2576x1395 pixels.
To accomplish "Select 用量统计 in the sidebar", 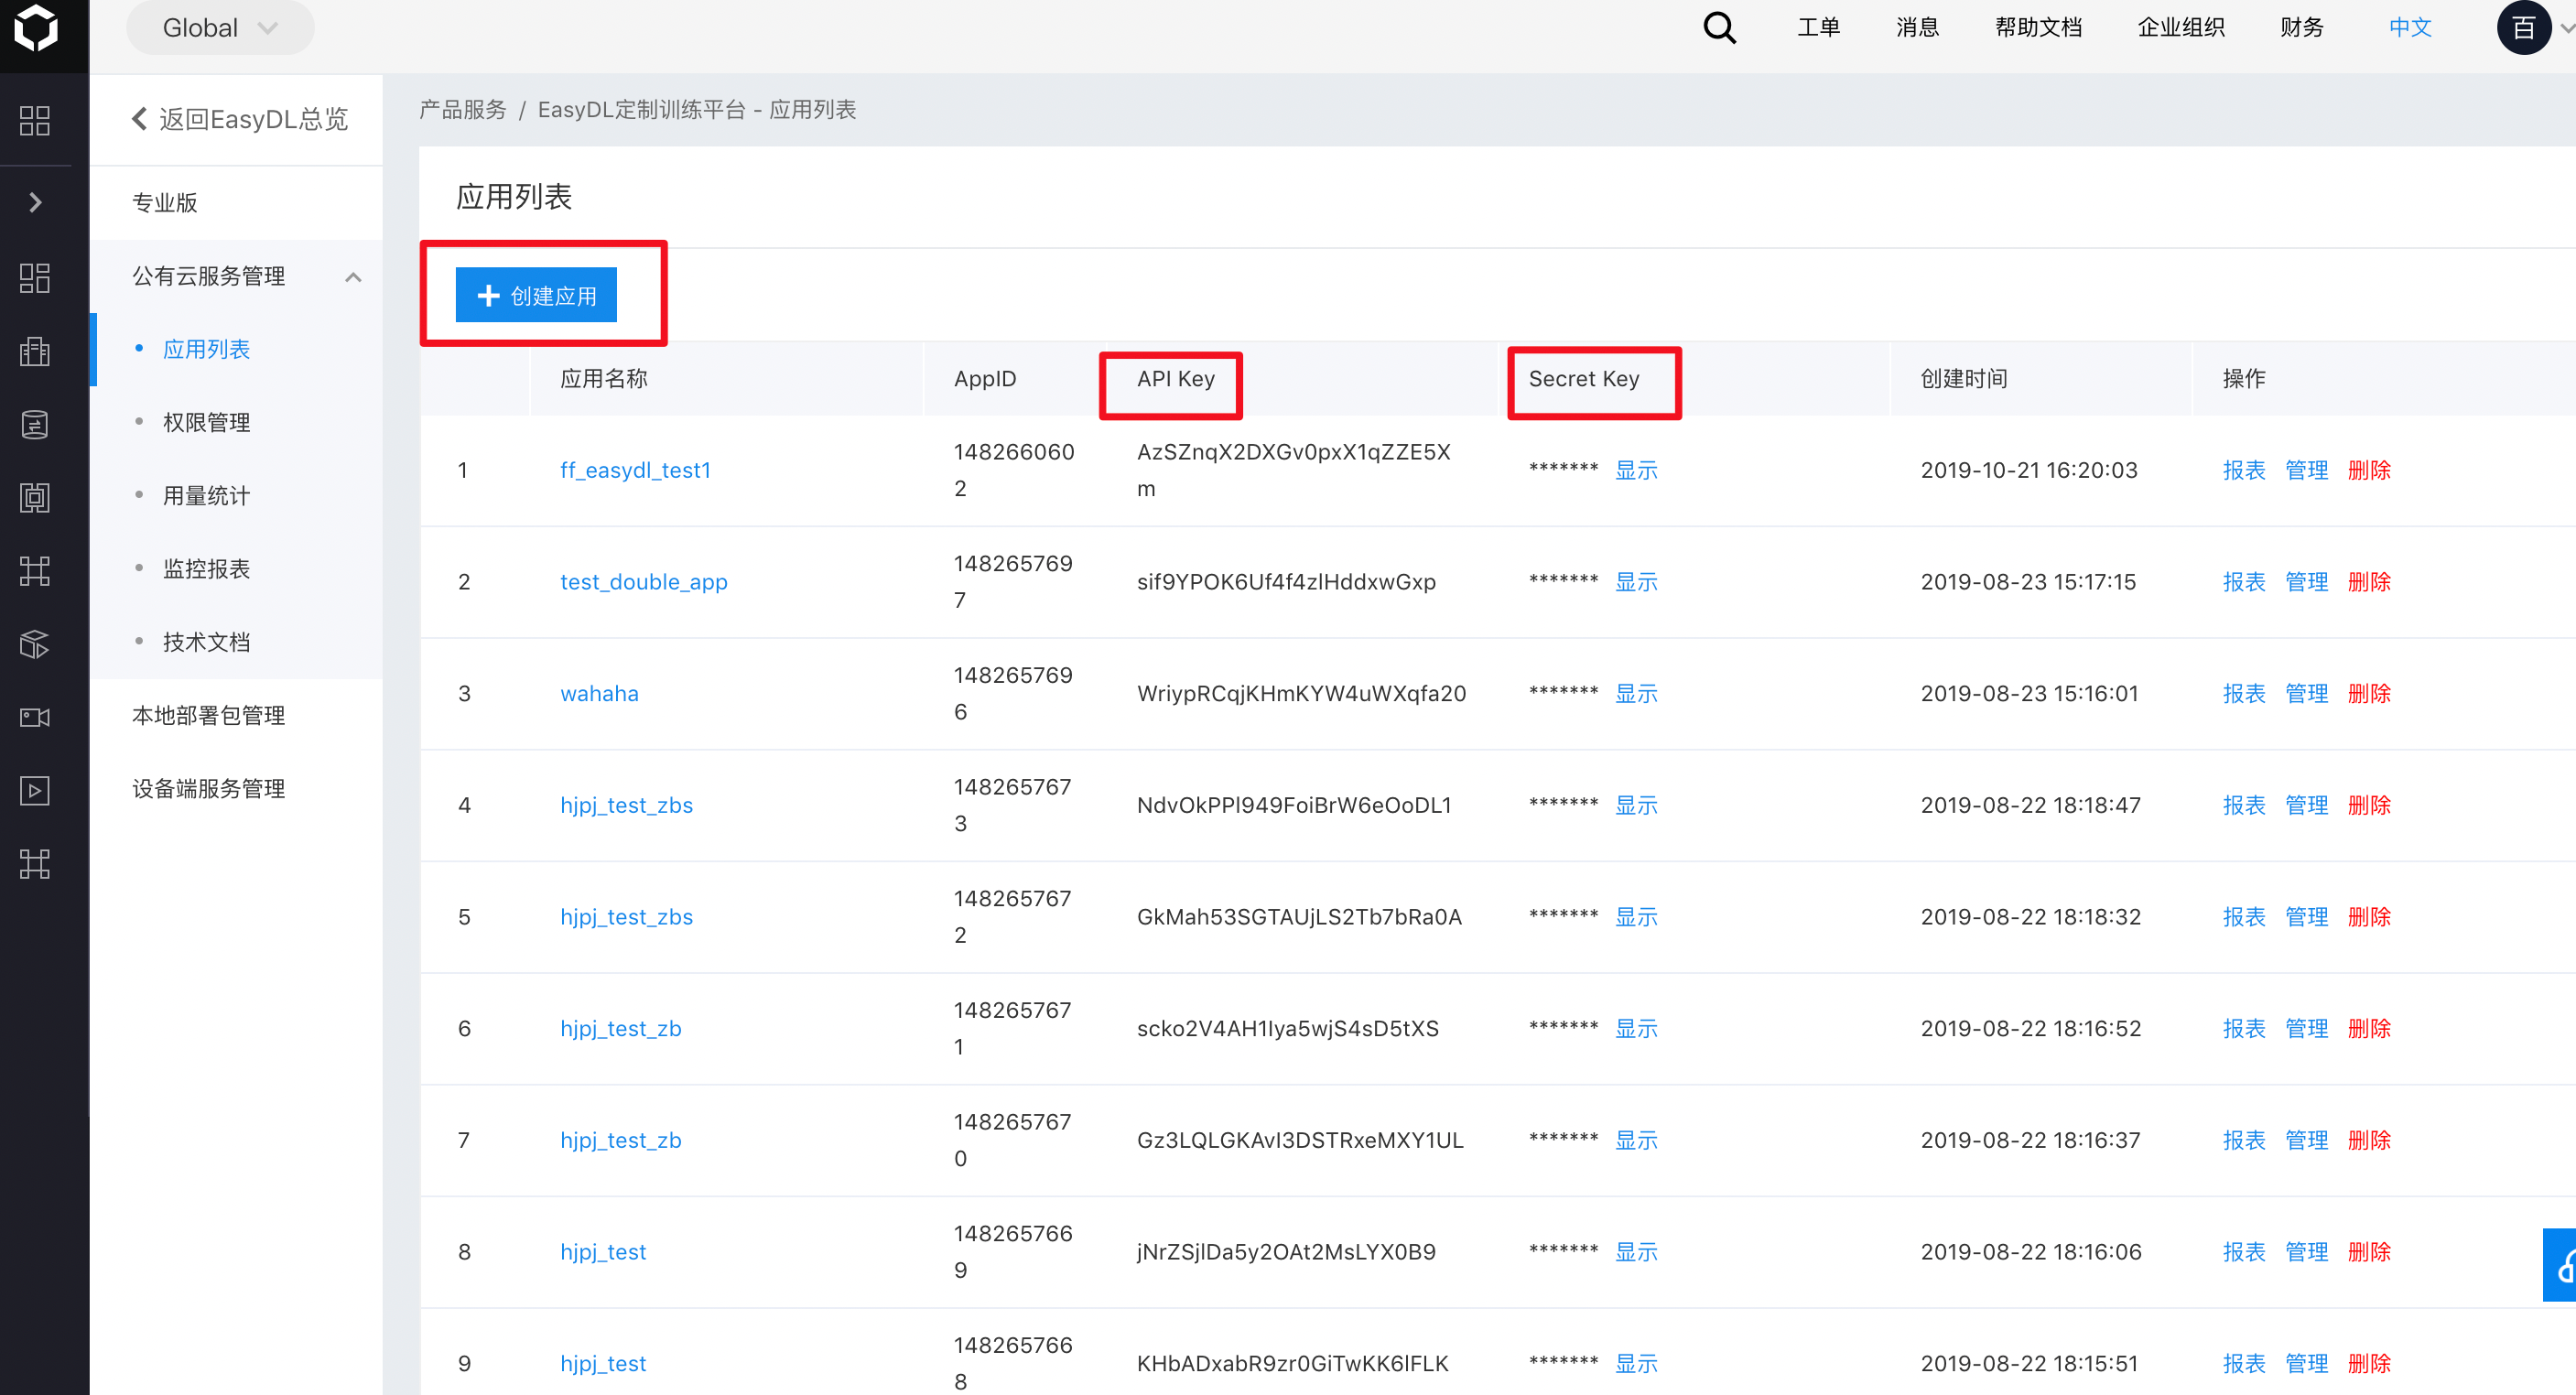I will [x=206, y=495].
